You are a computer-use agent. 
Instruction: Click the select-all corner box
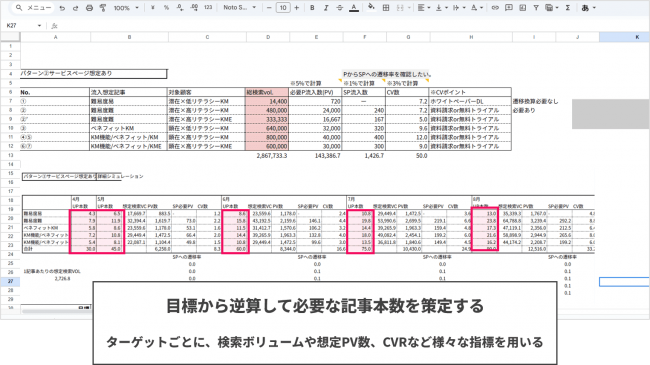(x=10, y=37)
